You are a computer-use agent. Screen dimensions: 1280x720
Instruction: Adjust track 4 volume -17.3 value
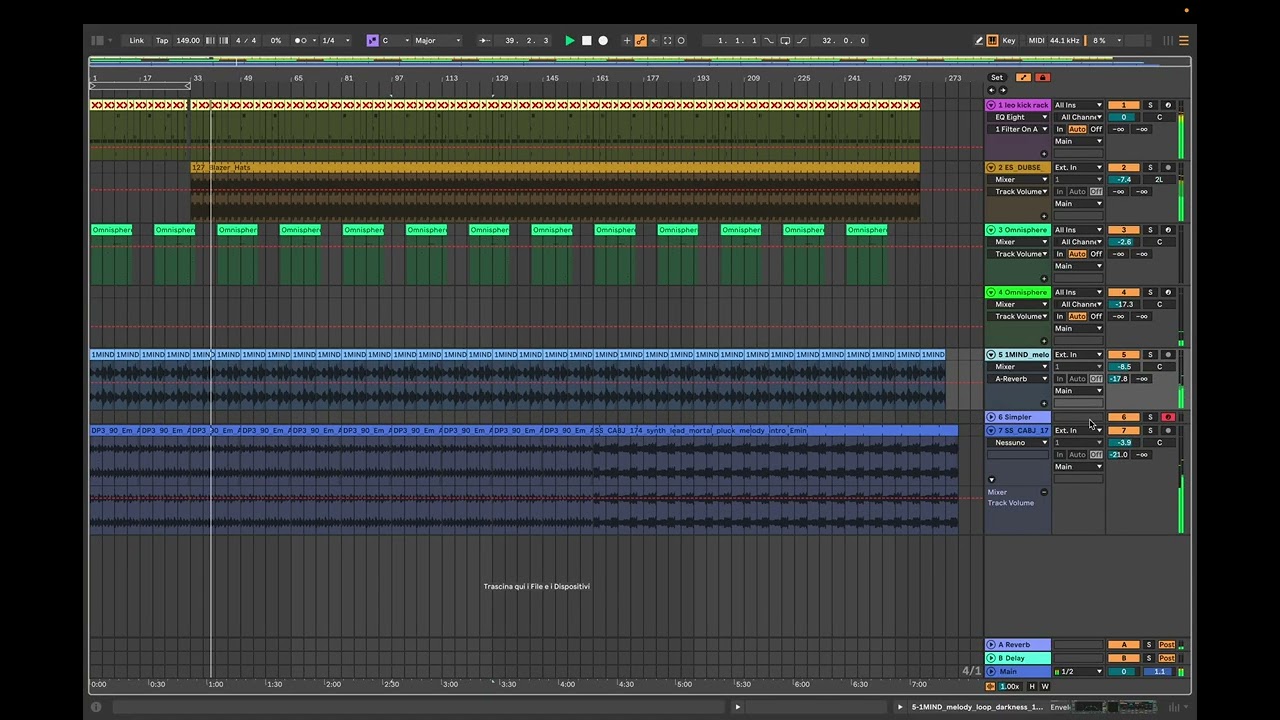point(1123,304)
